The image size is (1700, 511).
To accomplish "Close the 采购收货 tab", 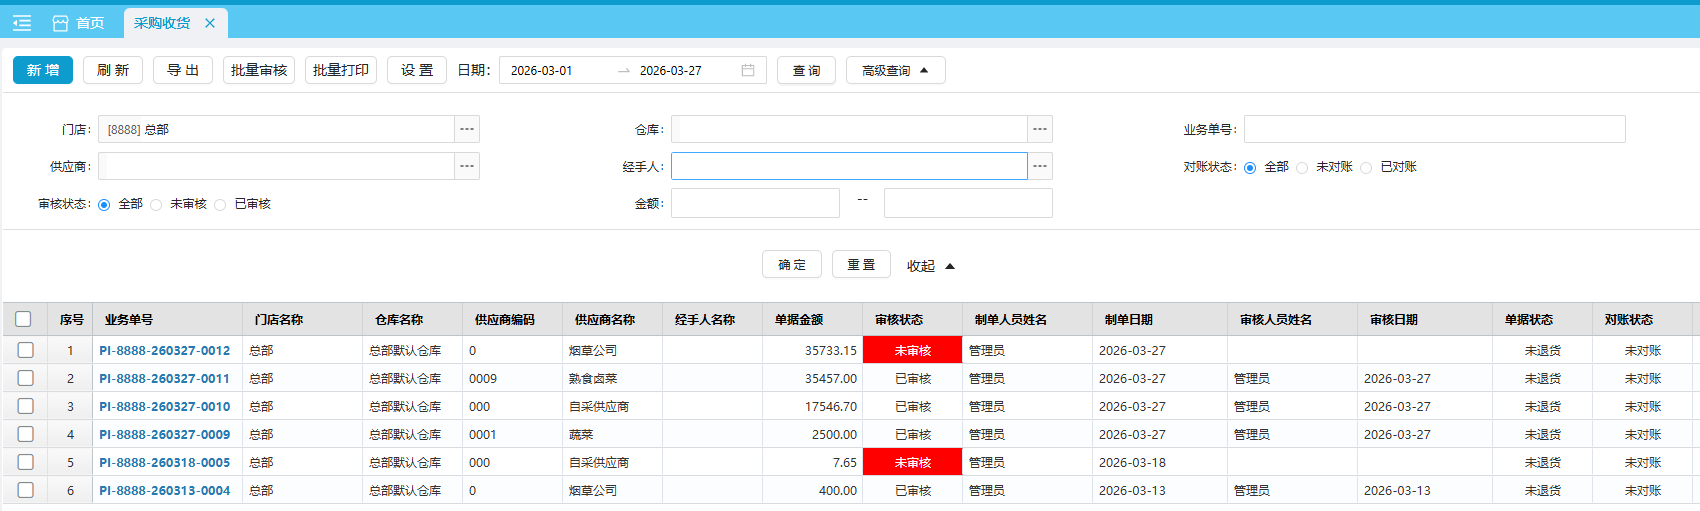I will click(210, 23).
